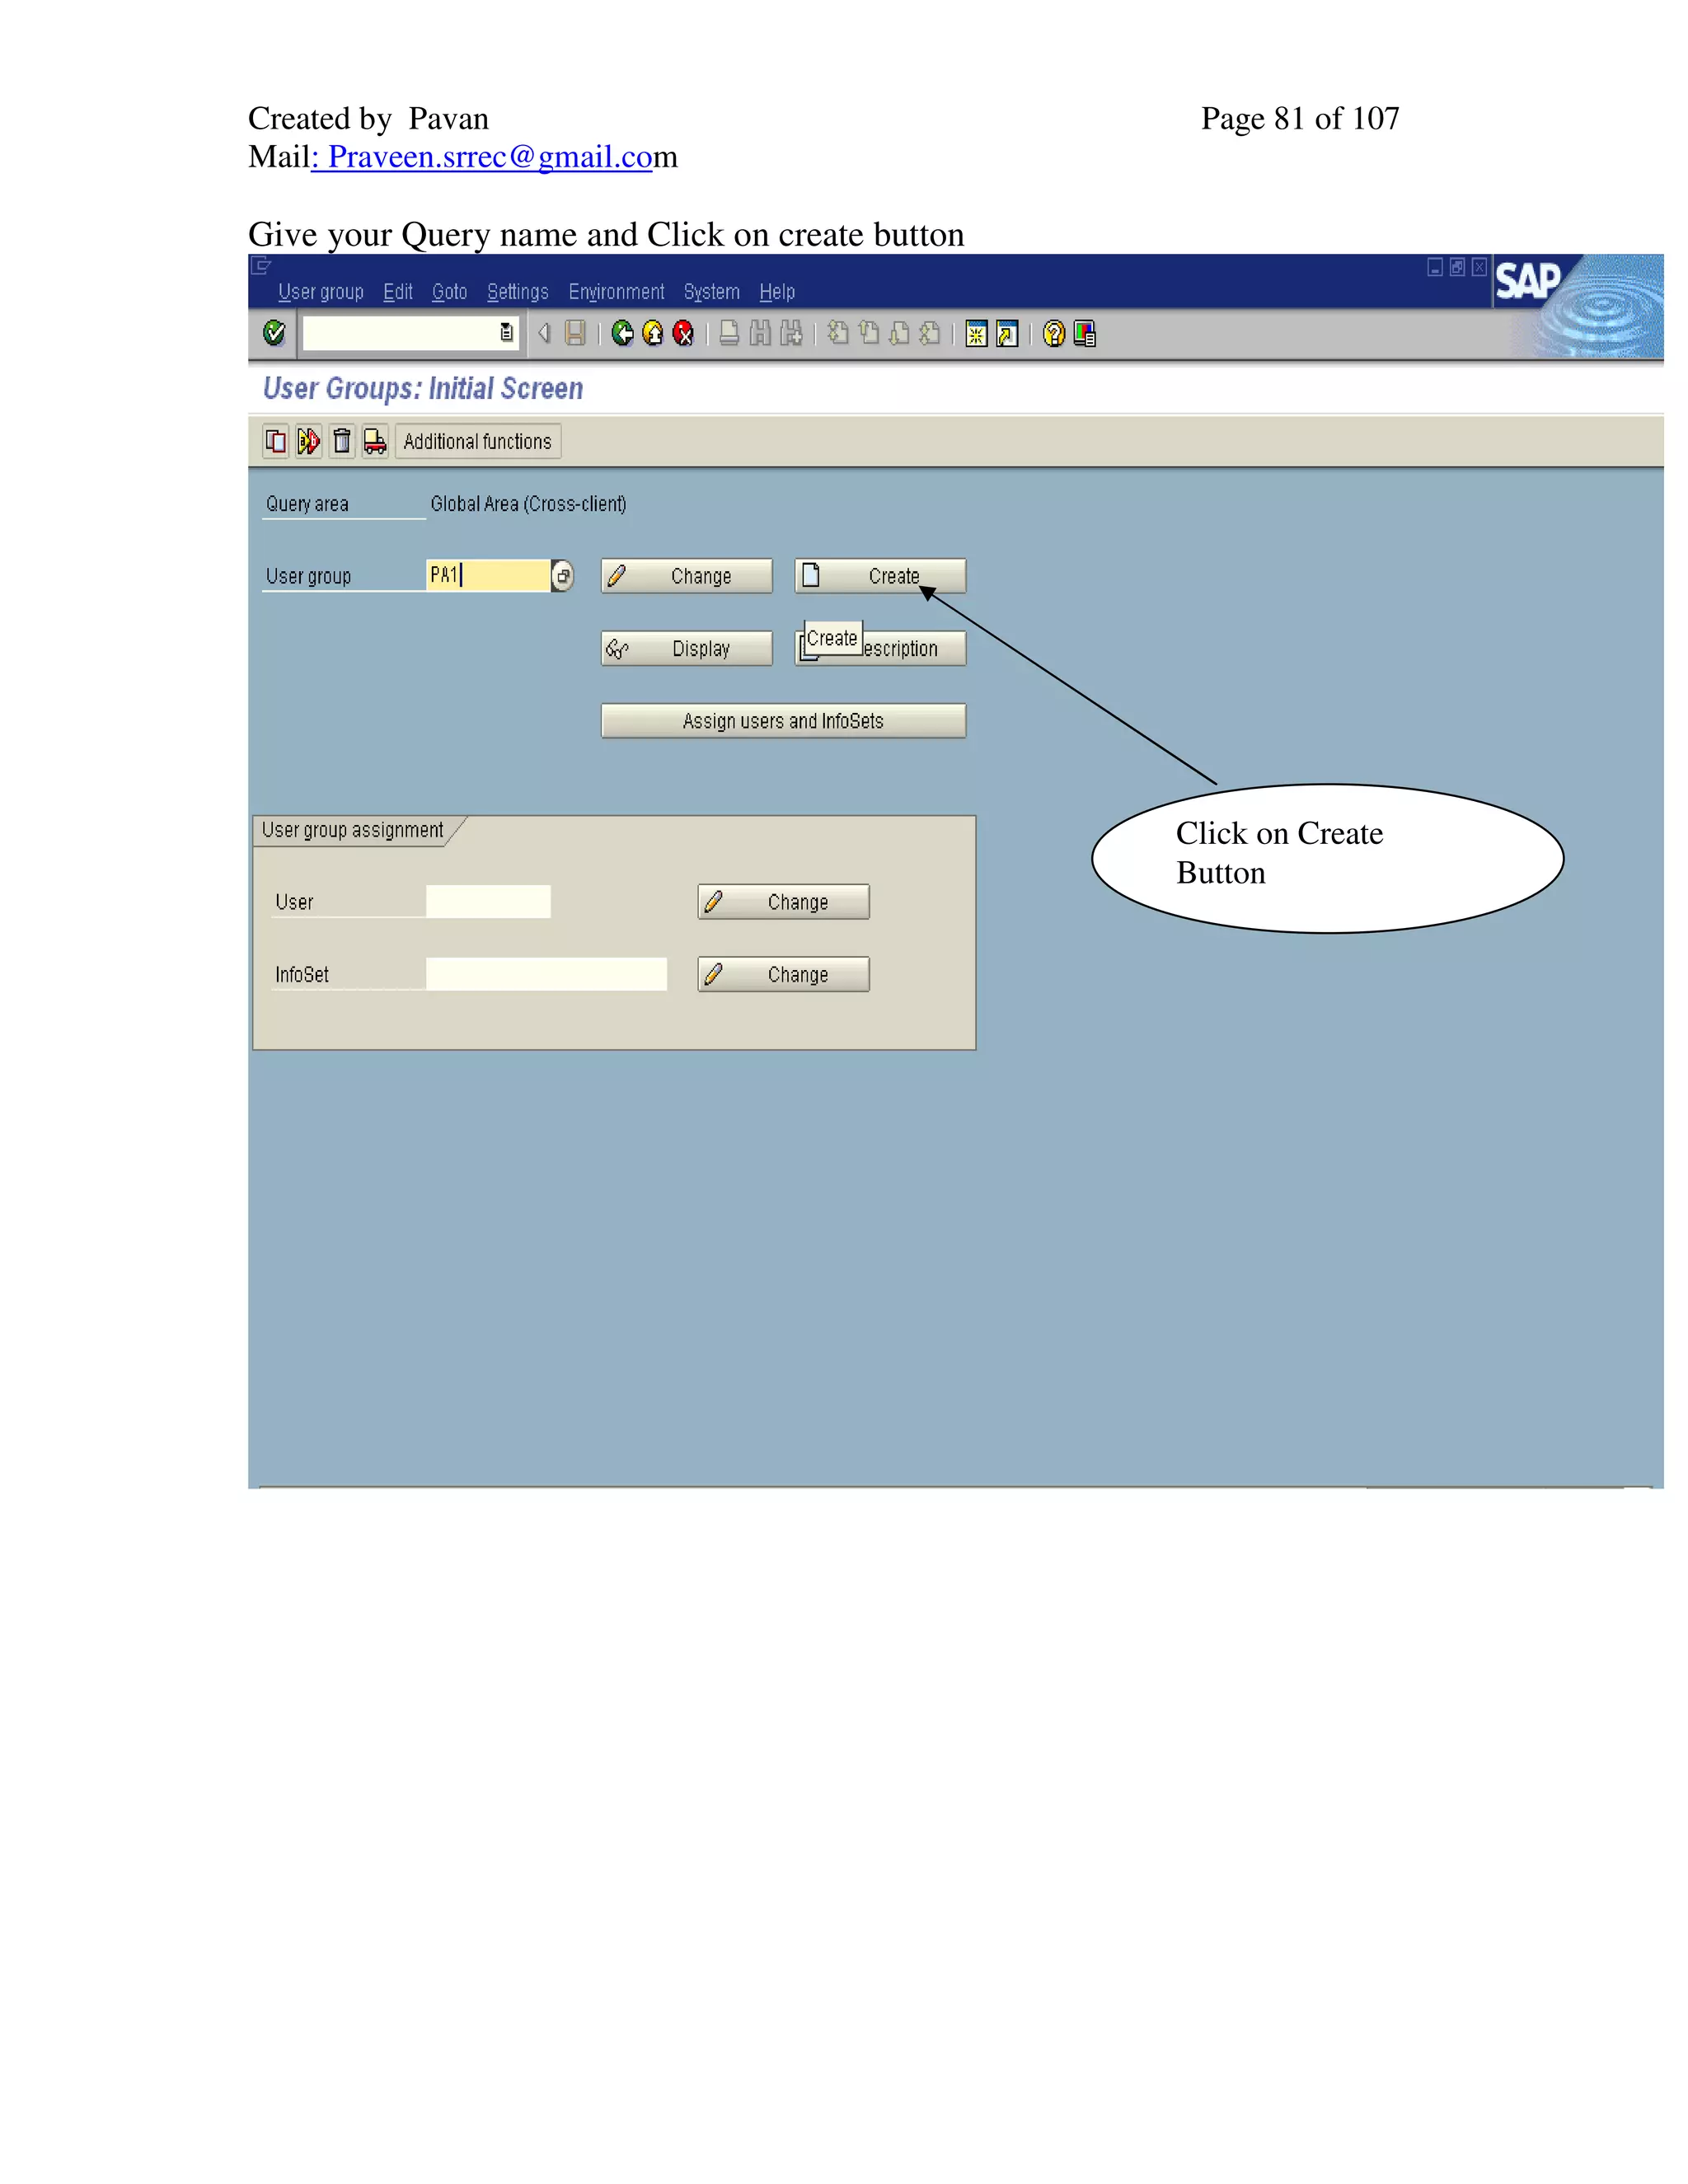Click the red Cancel icon
This screenshot has height=2184, width=1688.
pyautogui.click(x=684, y=333)
